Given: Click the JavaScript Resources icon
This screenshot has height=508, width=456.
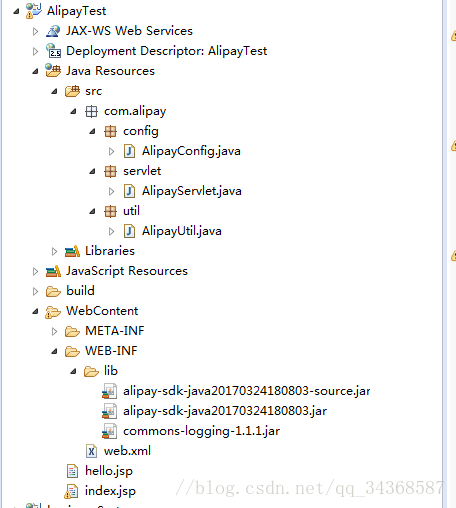Looking at the screenshot, I should point(53,271).
